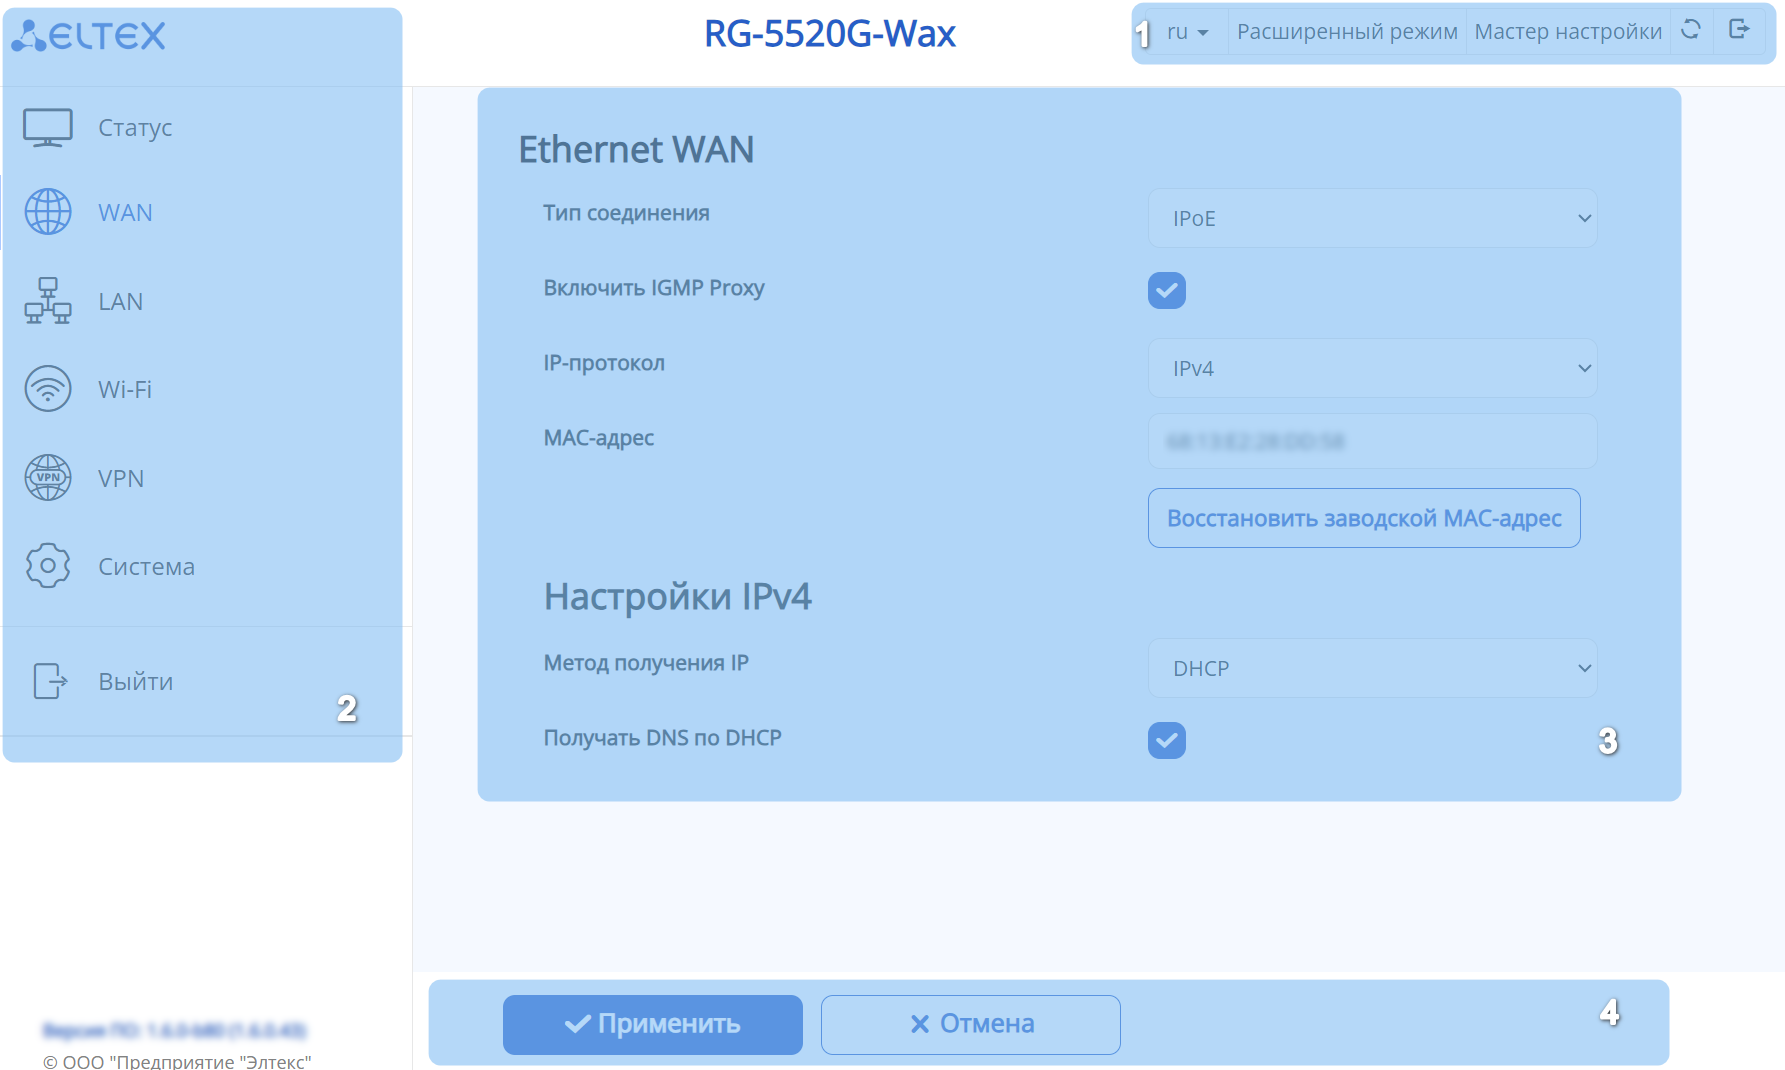This screenshot has height=1070, width=1785.
Task: Click Восстановить заводской MAC-адрес button
Action: (1364, 518)
